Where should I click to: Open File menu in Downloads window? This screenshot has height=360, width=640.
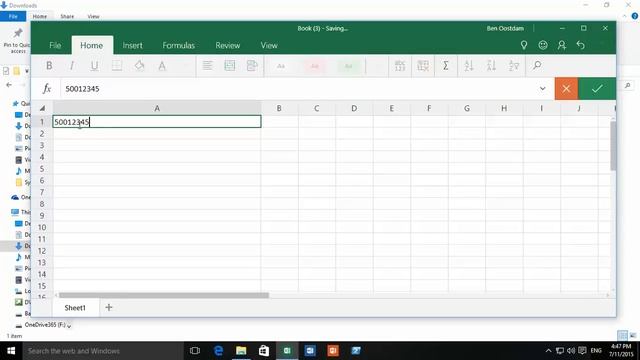[13, 16]
